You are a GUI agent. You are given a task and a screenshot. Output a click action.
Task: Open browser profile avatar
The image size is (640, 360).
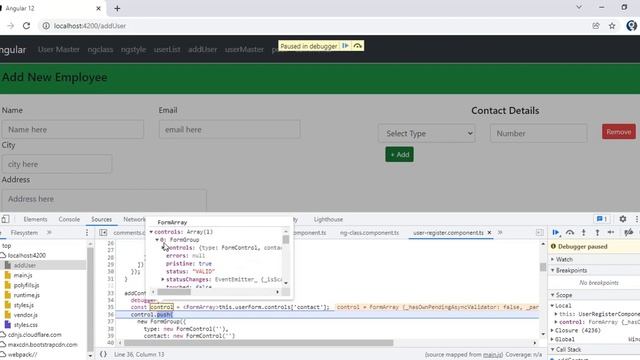point(631,26)
